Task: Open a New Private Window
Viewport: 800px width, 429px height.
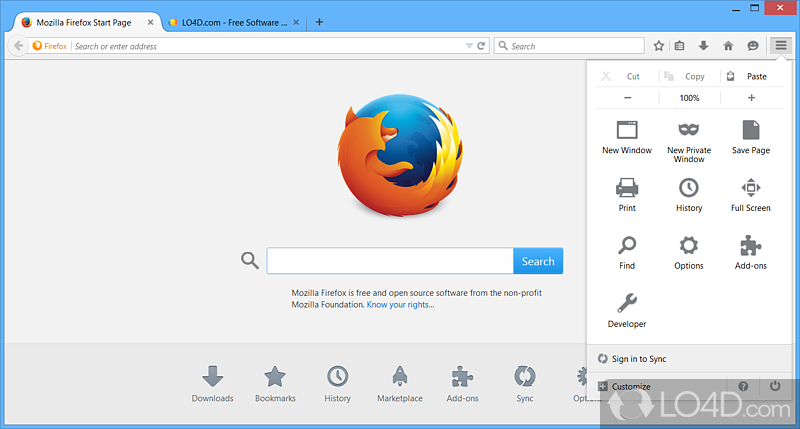Action: 688,140
